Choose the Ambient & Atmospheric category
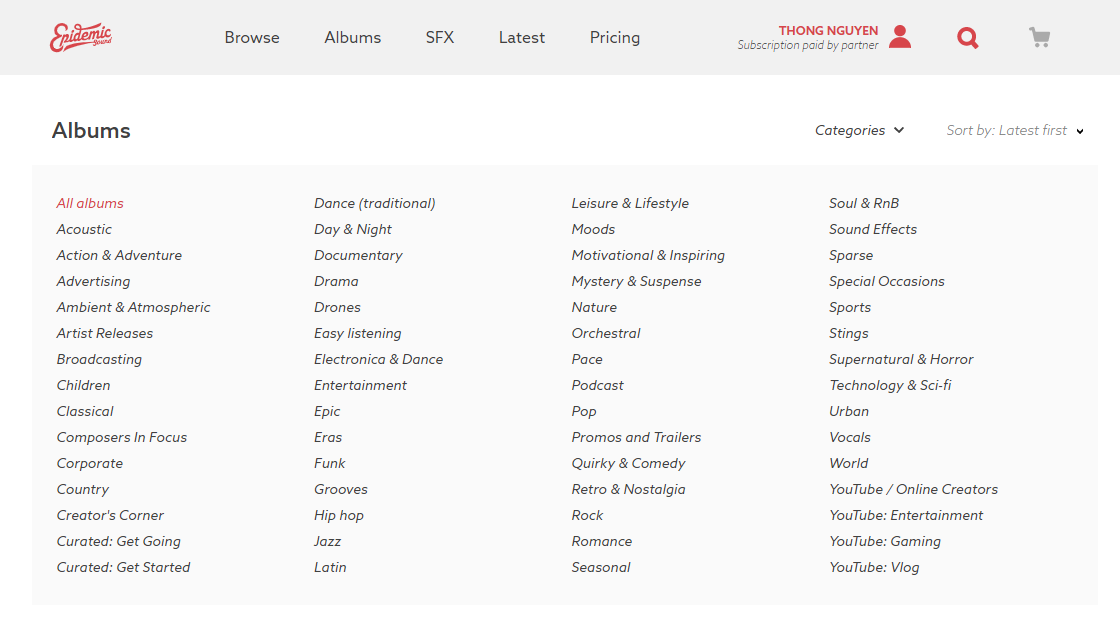This screenshot has width=1120, height=619. [x=134, y=307]
